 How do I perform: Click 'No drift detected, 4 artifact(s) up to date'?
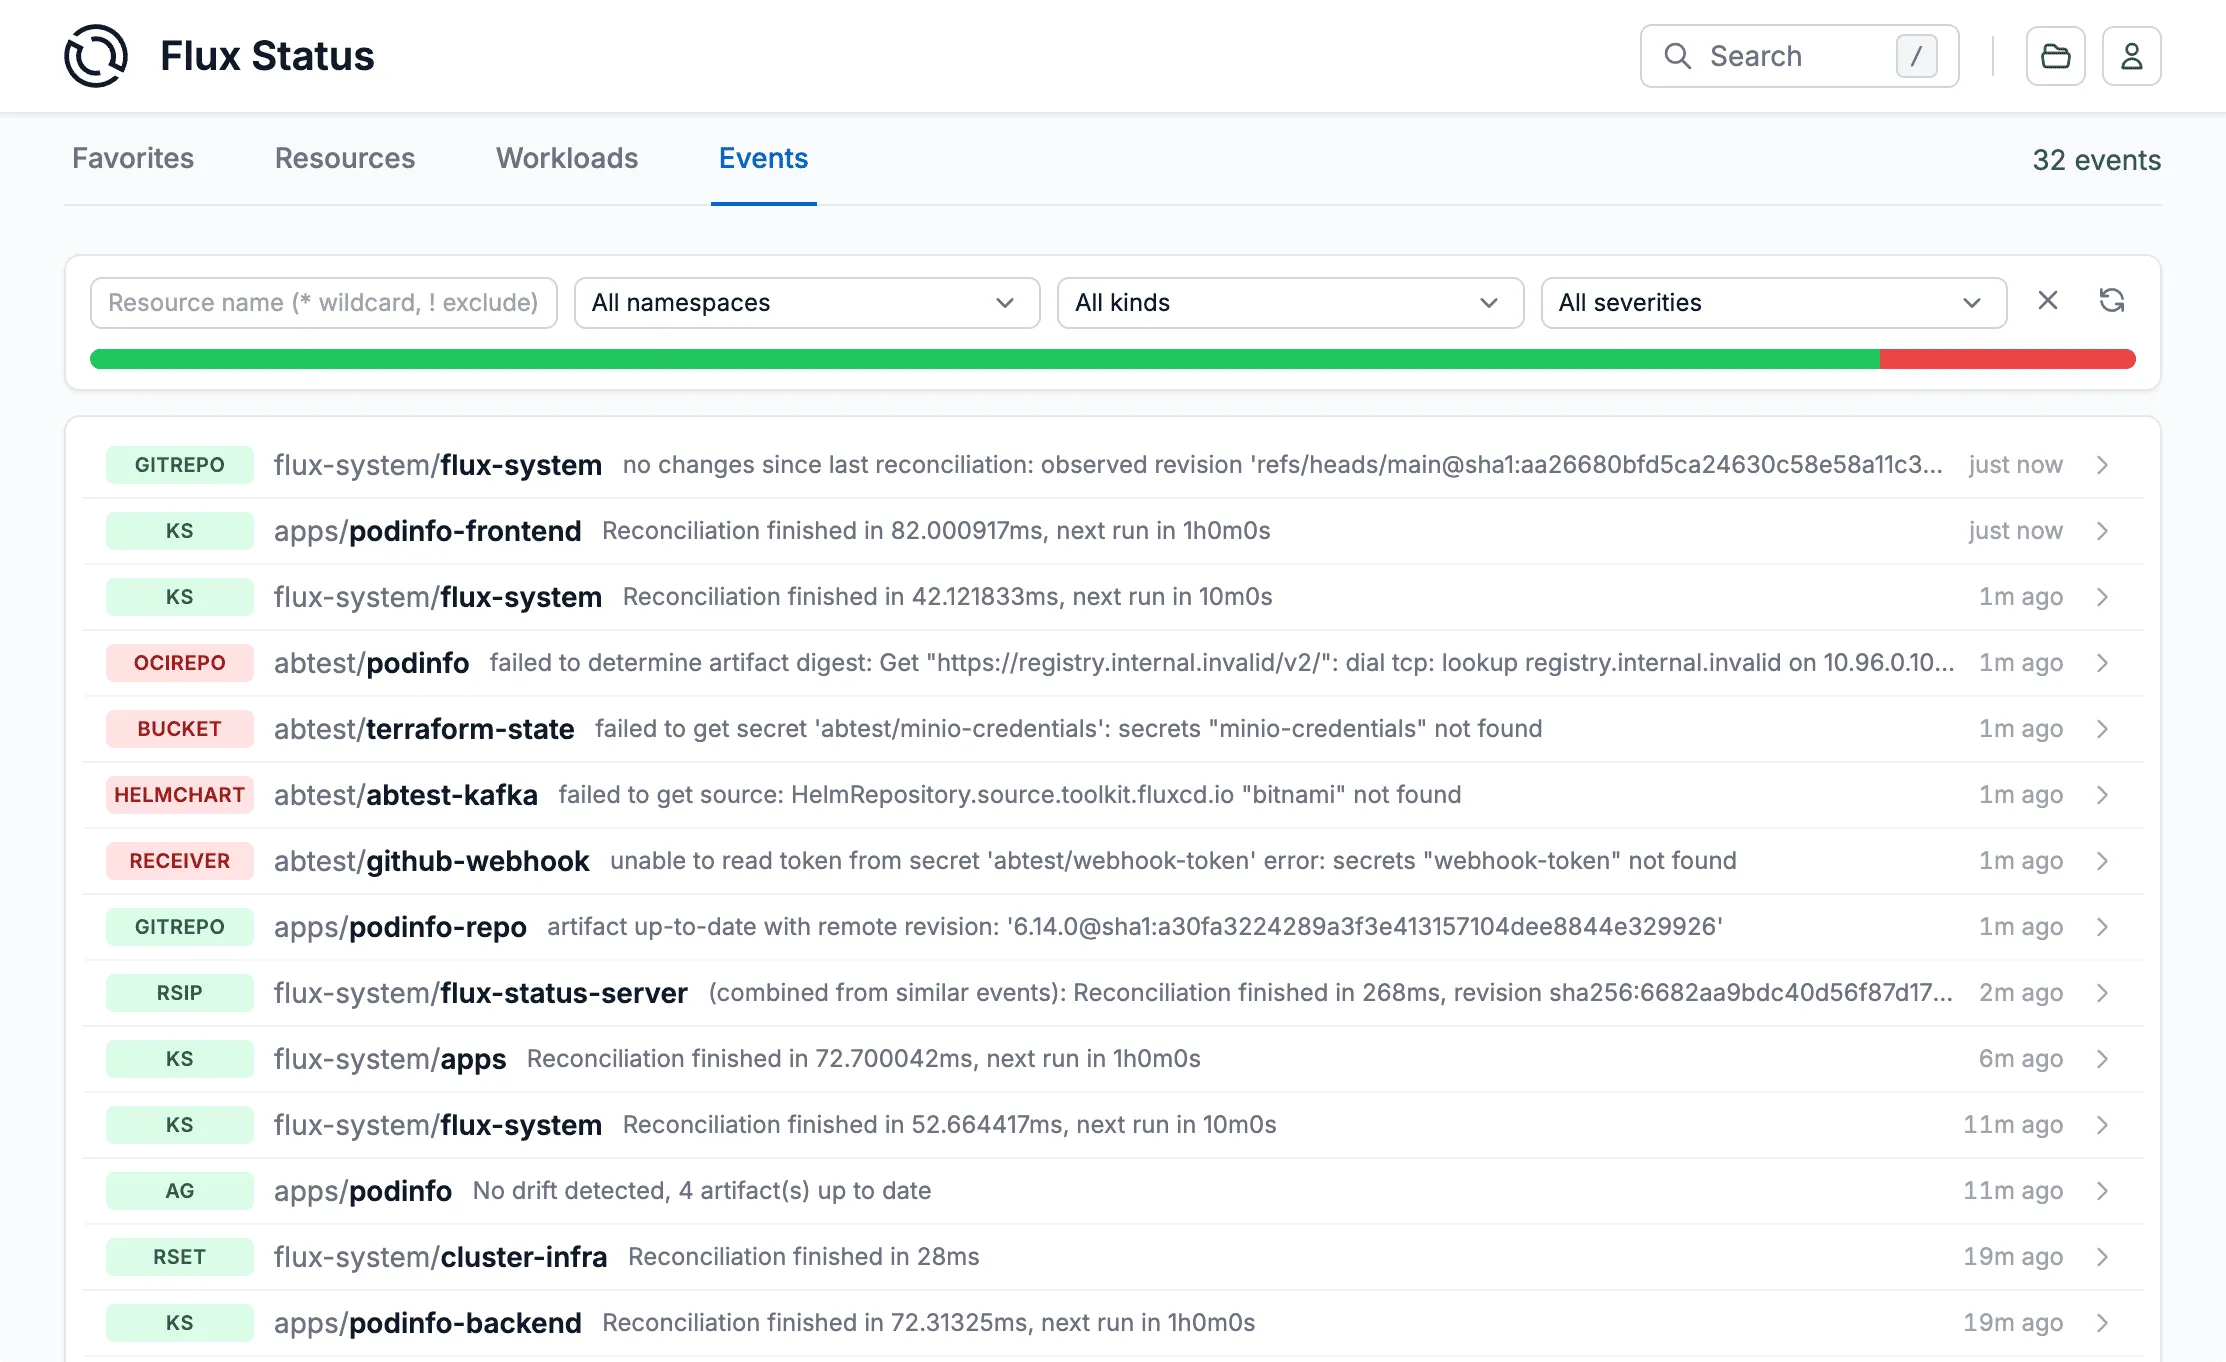pyautogui.click(x=702, y=1191)
